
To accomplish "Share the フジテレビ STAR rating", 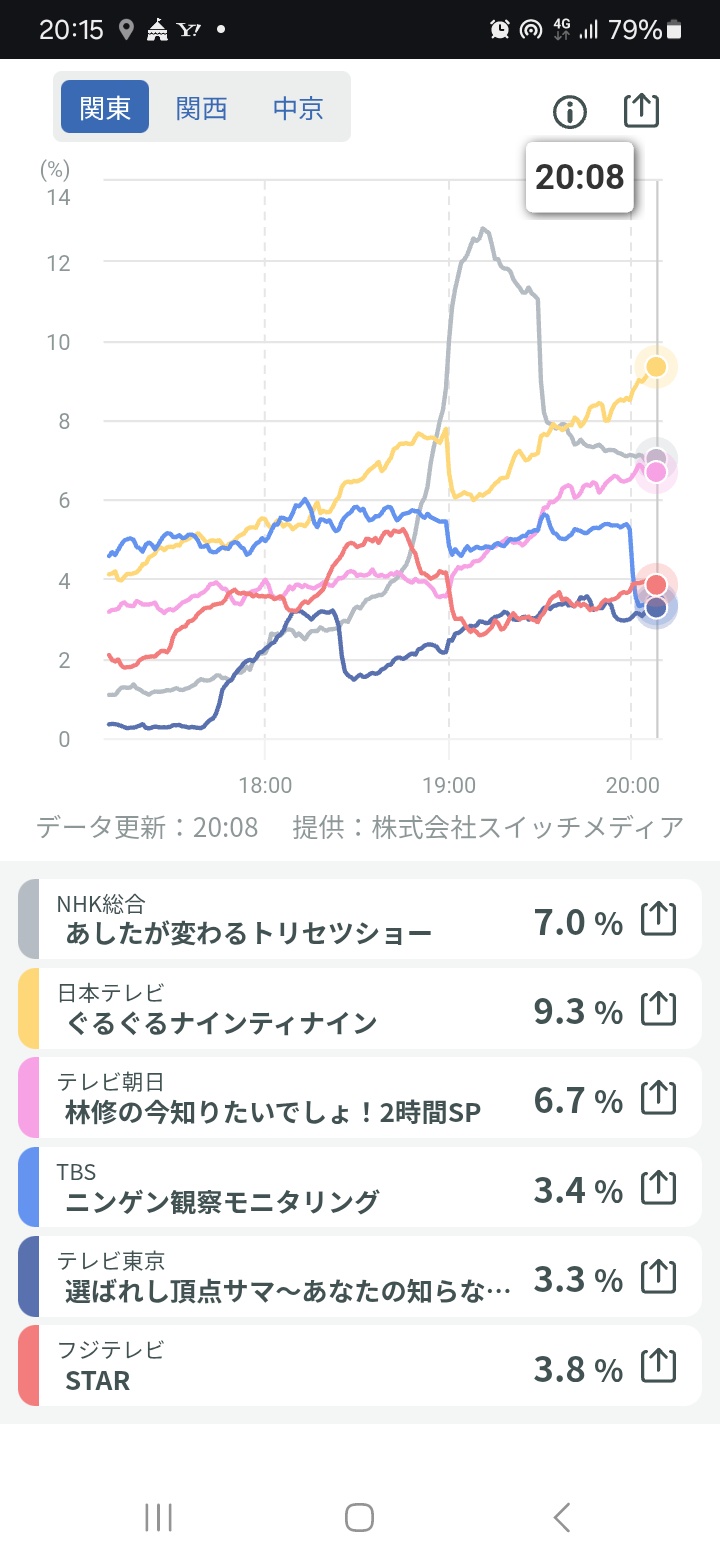I will tap(658, 1366).
